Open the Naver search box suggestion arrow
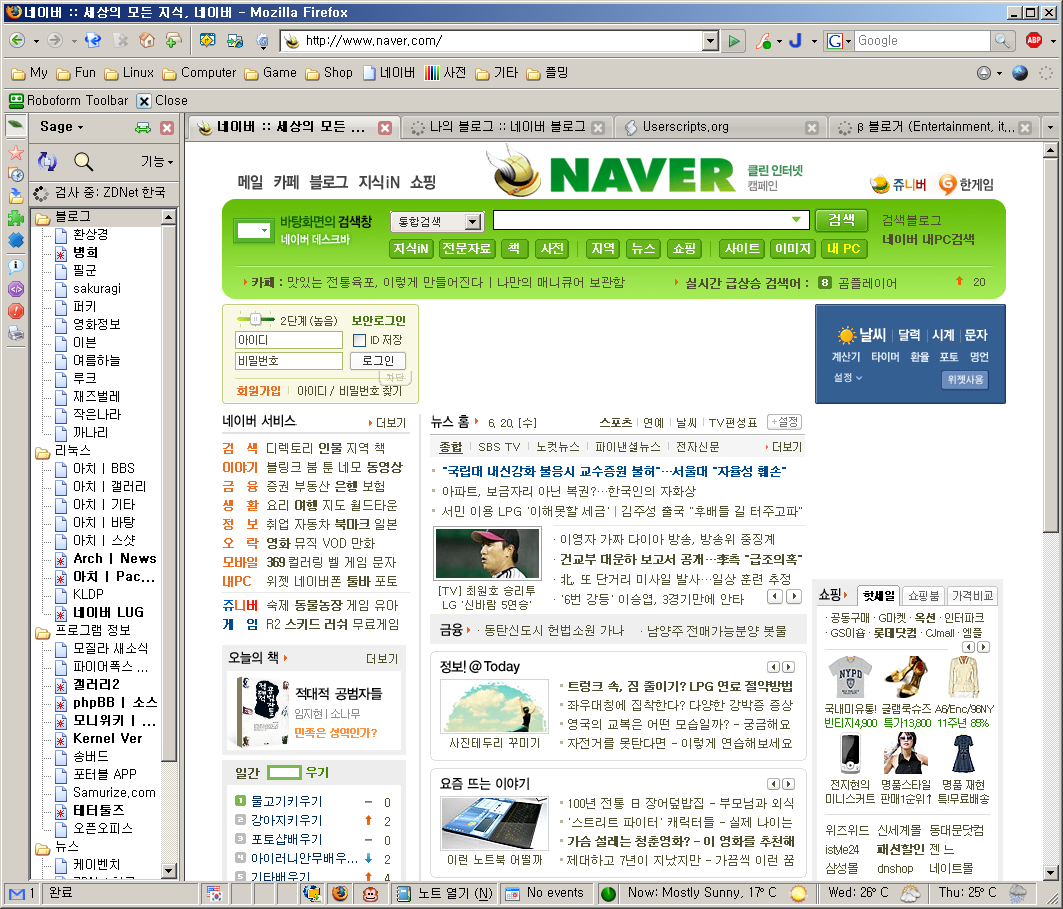Viewport: 1063px width, 909px height. tap(797, 220)
